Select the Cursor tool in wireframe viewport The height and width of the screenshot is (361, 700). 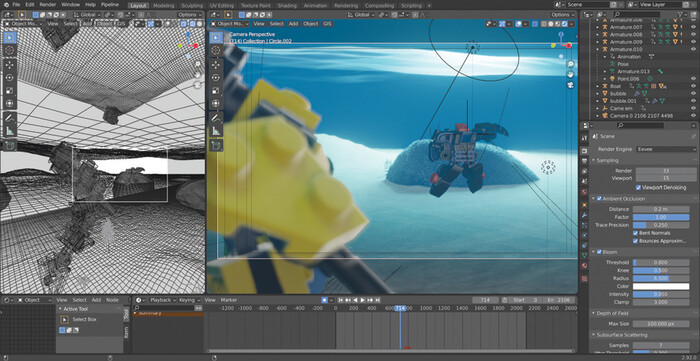(x=10, y=51)
